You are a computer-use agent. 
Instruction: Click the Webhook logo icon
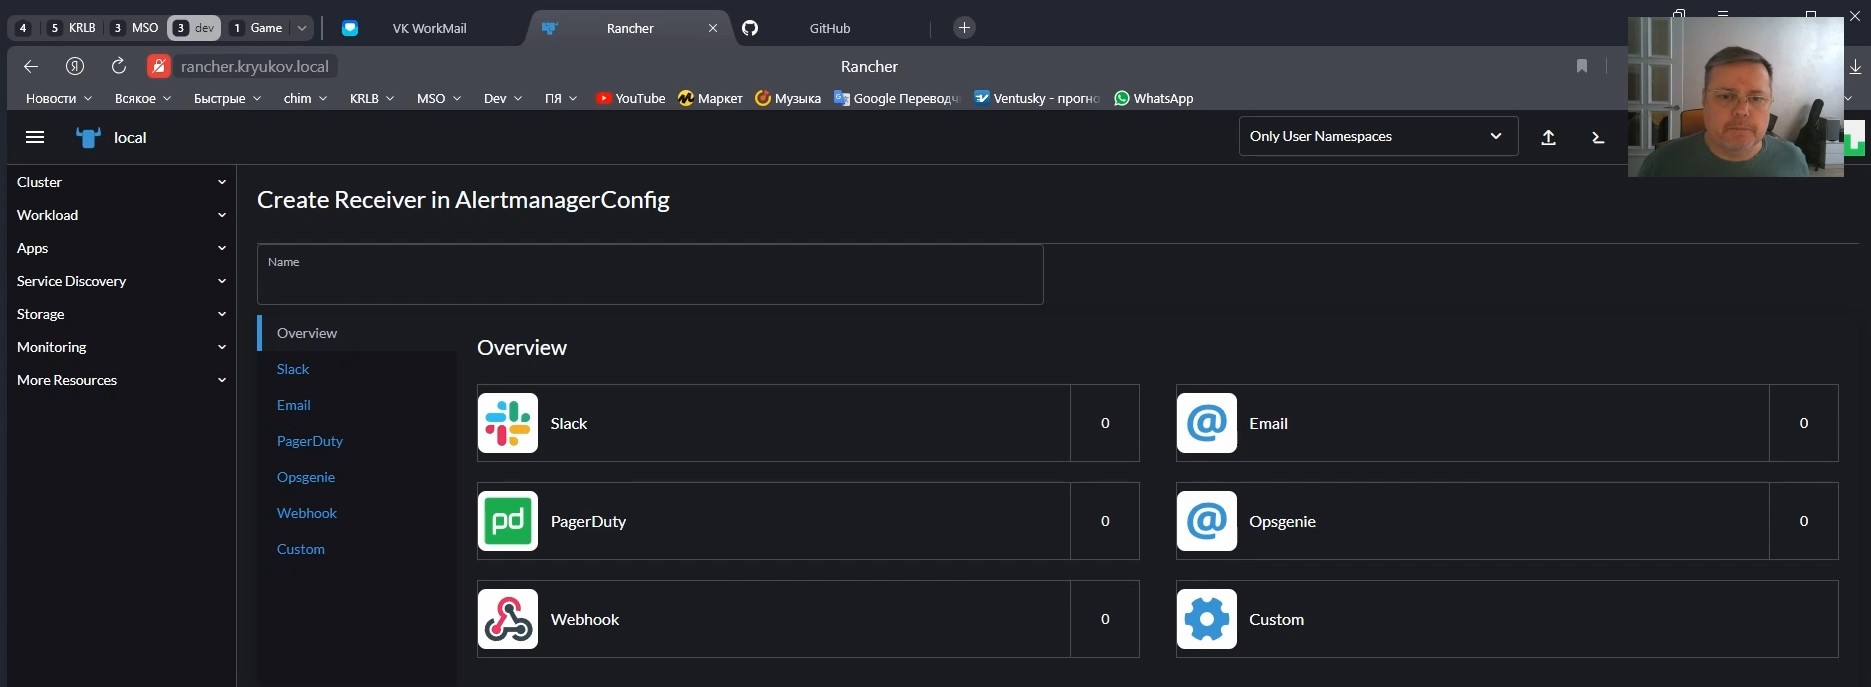508,619
